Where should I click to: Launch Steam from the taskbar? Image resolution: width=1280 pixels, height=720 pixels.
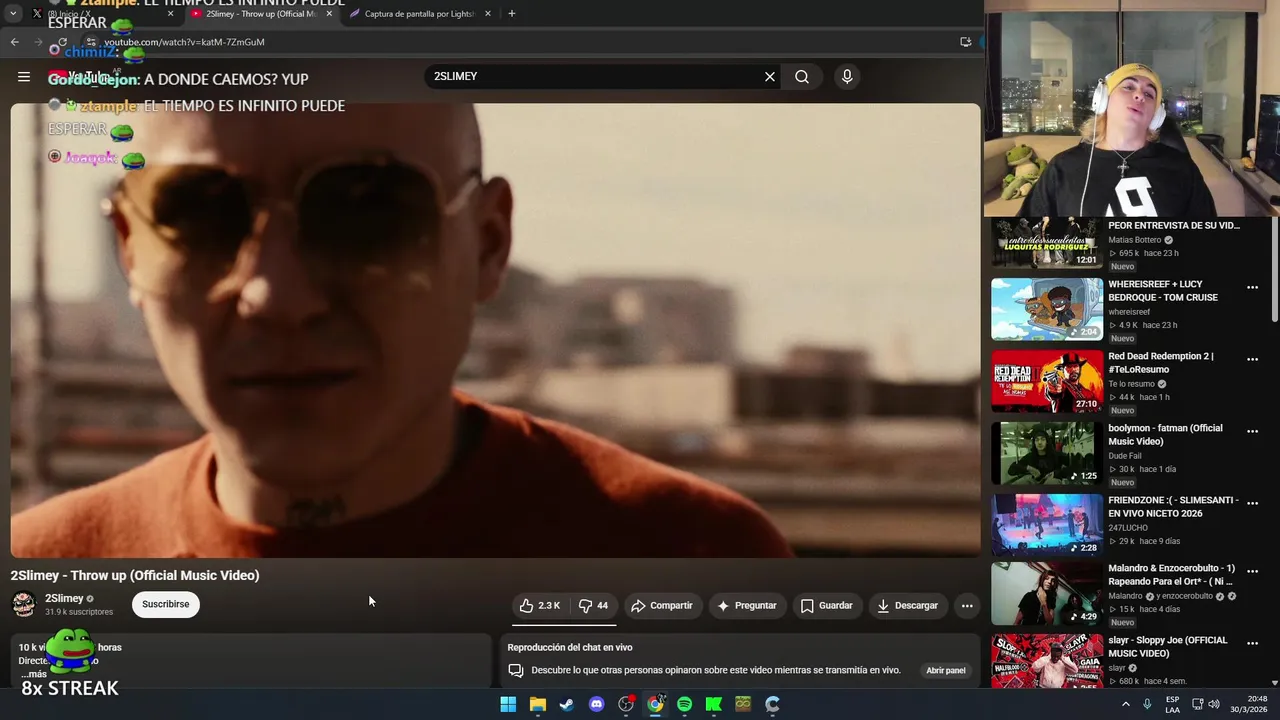(x=567, y=704)
